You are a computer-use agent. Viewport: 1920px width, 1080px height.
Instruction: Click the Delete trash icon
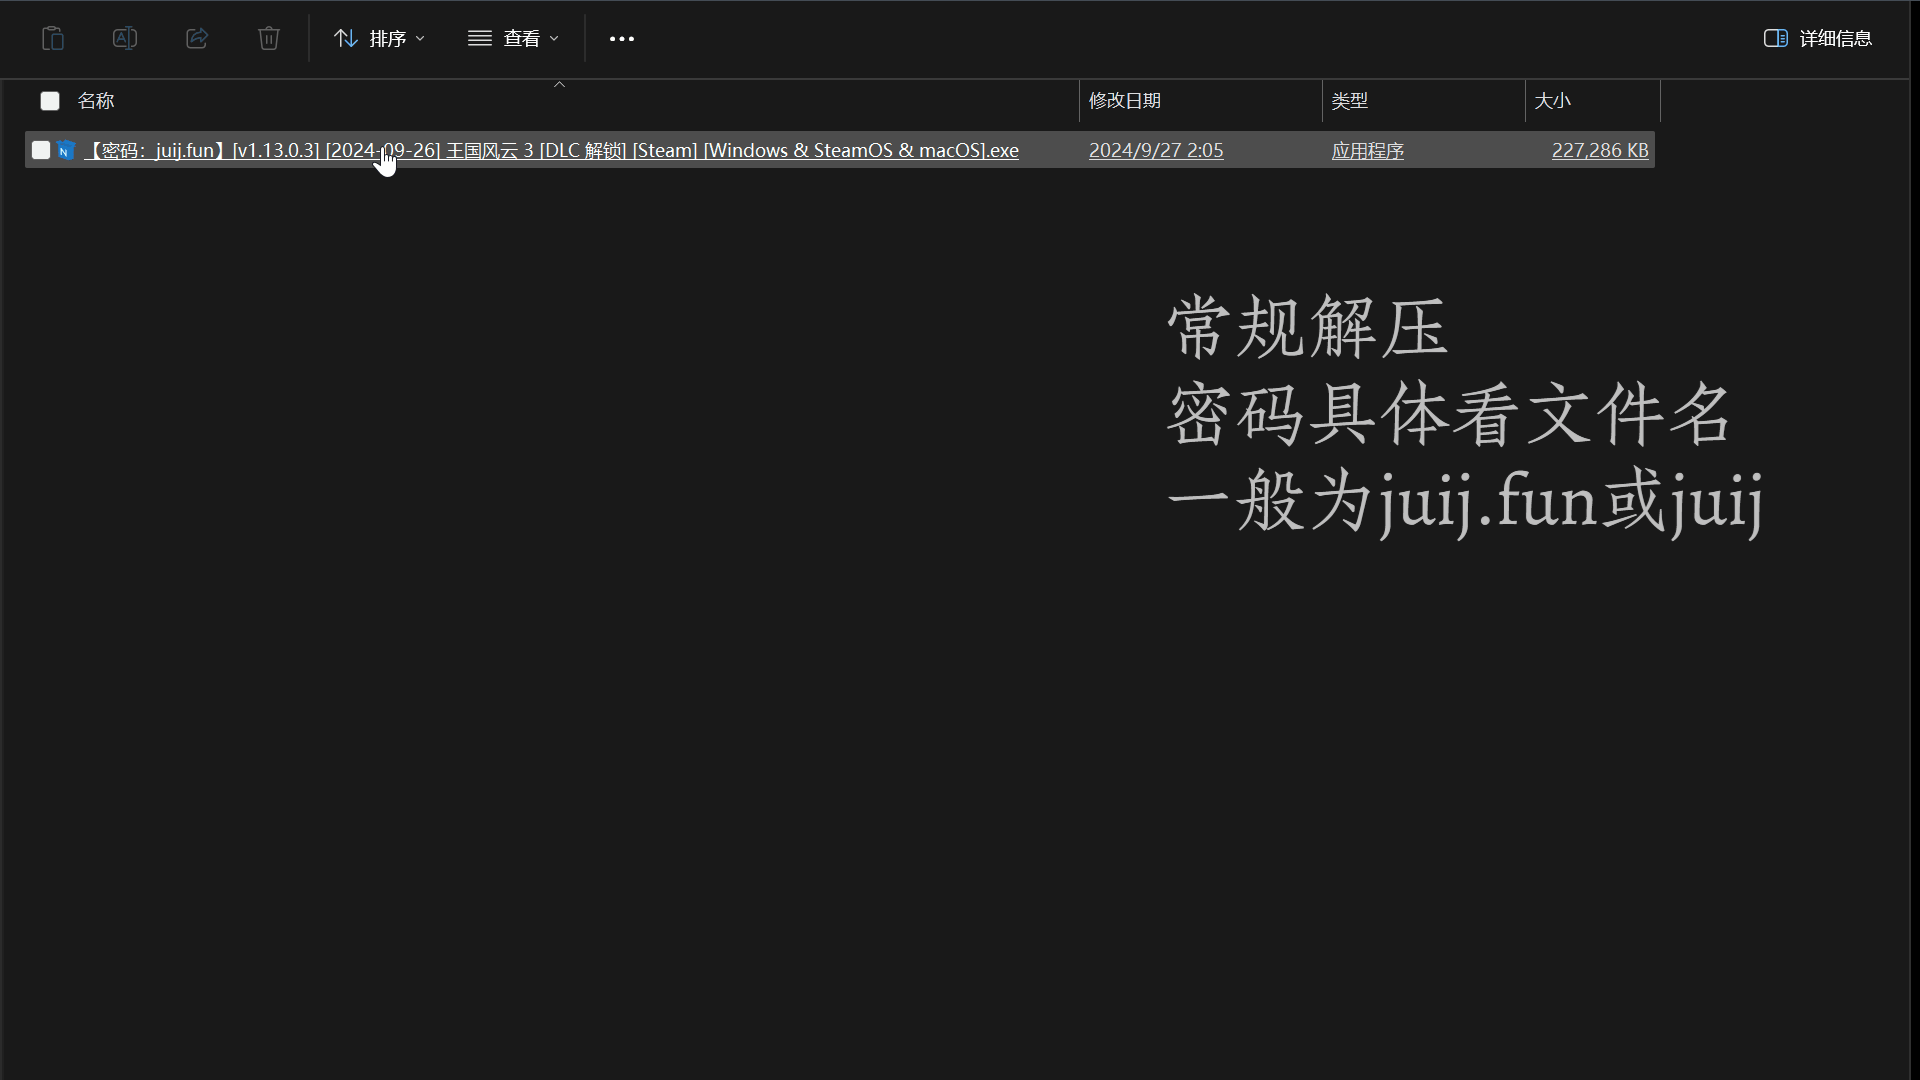pyautogui.click(x=268, y=38)
